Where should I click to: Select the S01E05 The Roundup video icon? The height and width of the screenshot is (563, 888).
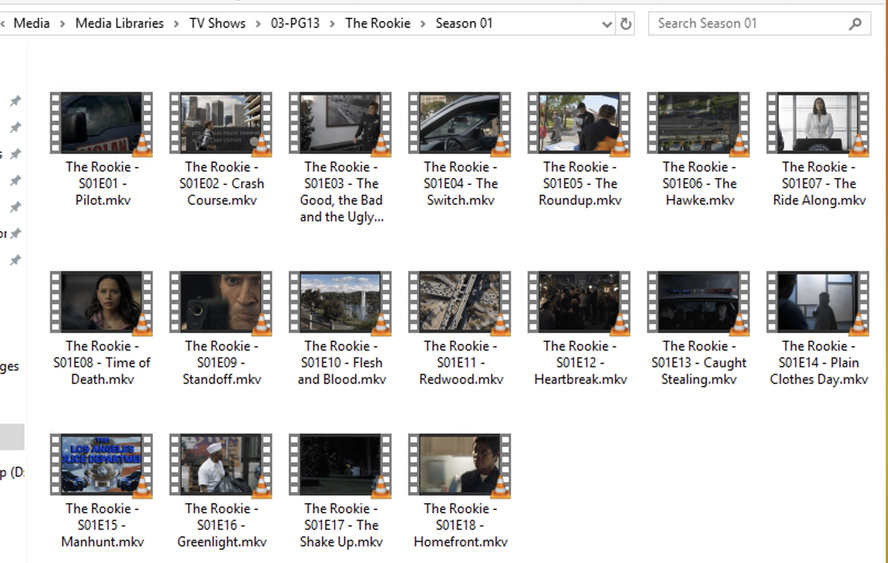pos(579,123)
